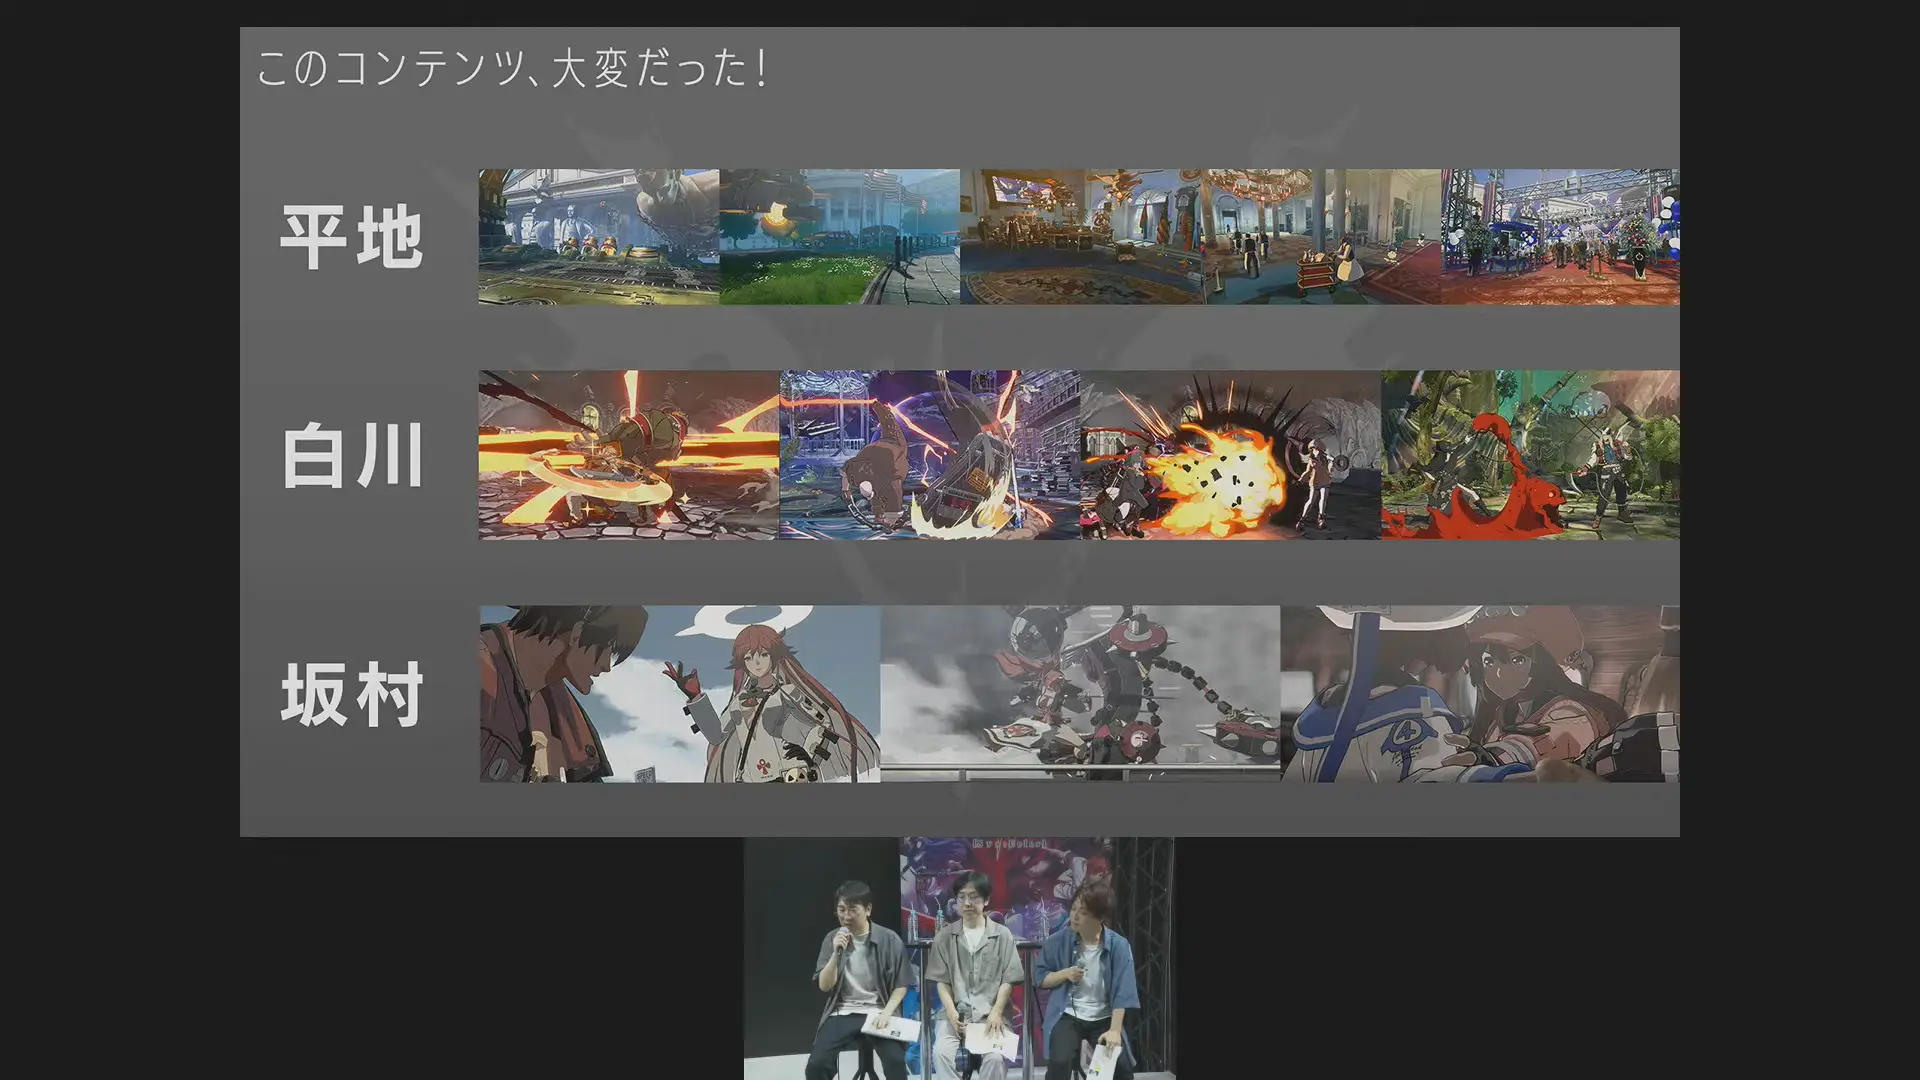Image resolution: width=1920 pixels, height=1080 pixels.
Task: Click the chandelier hall stage thumbnail
Action: 1320,237
